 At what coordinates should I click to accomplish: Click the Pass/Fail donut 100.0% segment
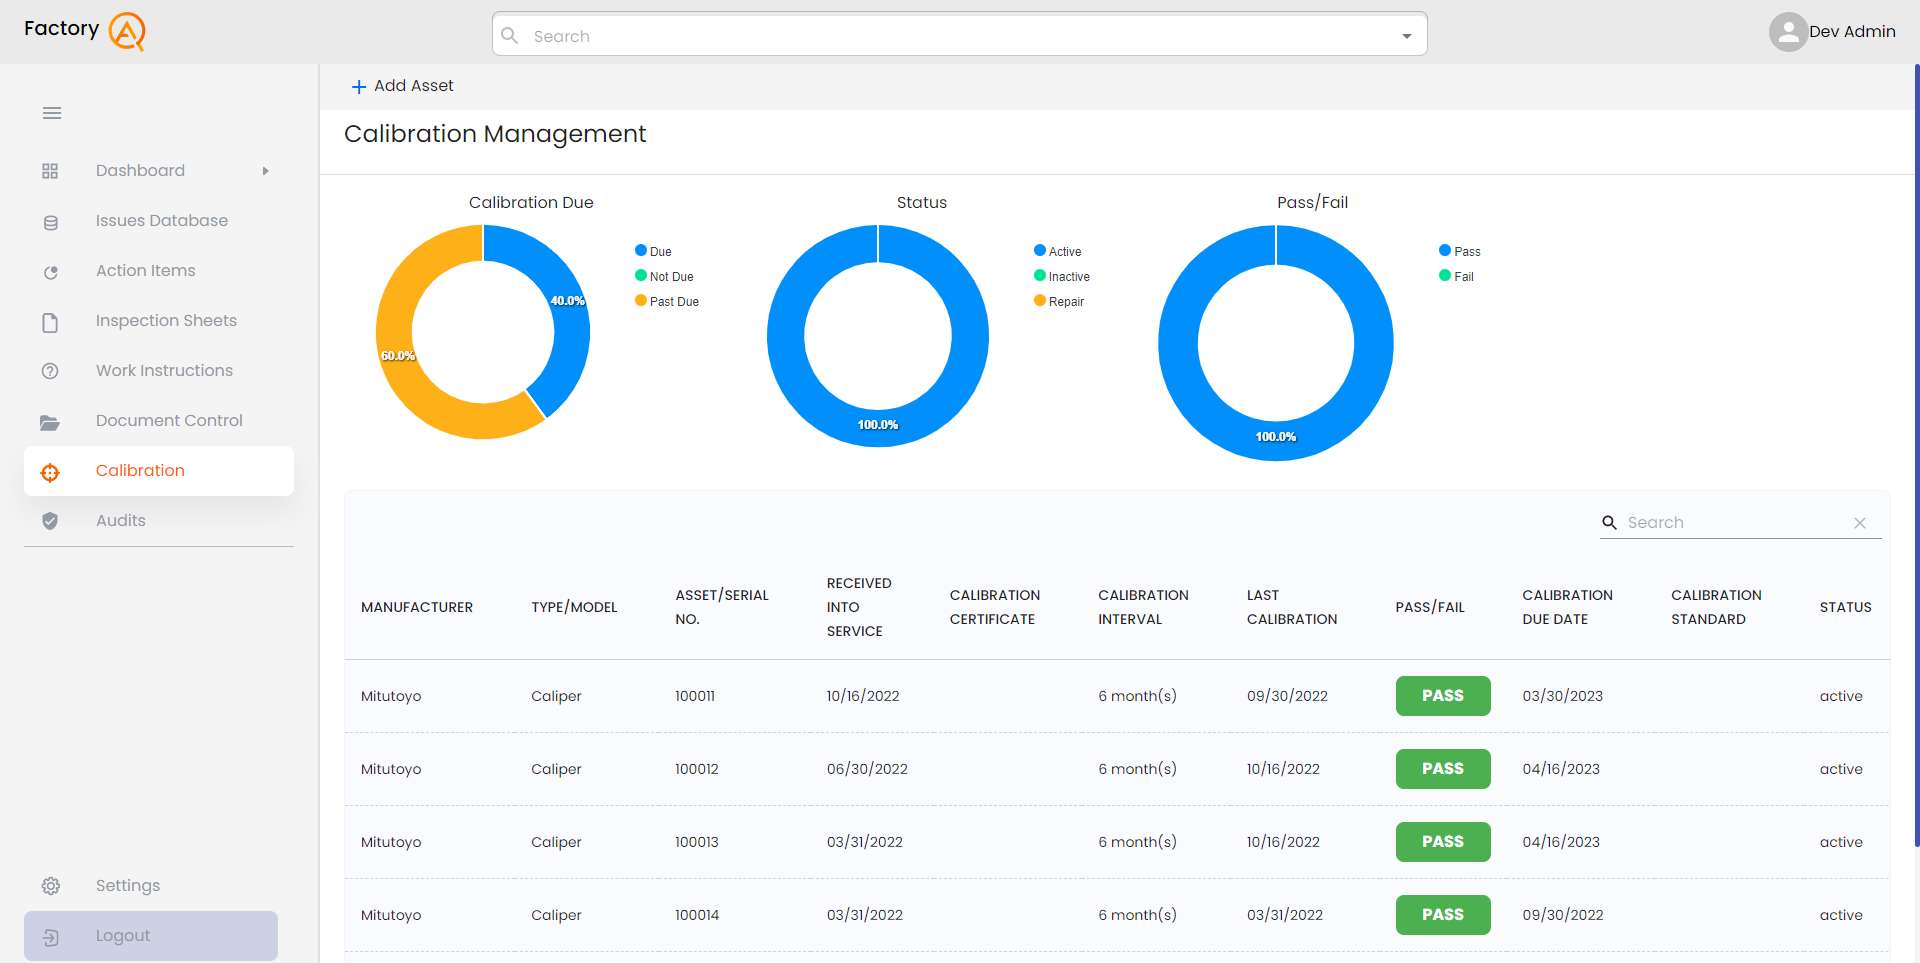(1276, 438)
